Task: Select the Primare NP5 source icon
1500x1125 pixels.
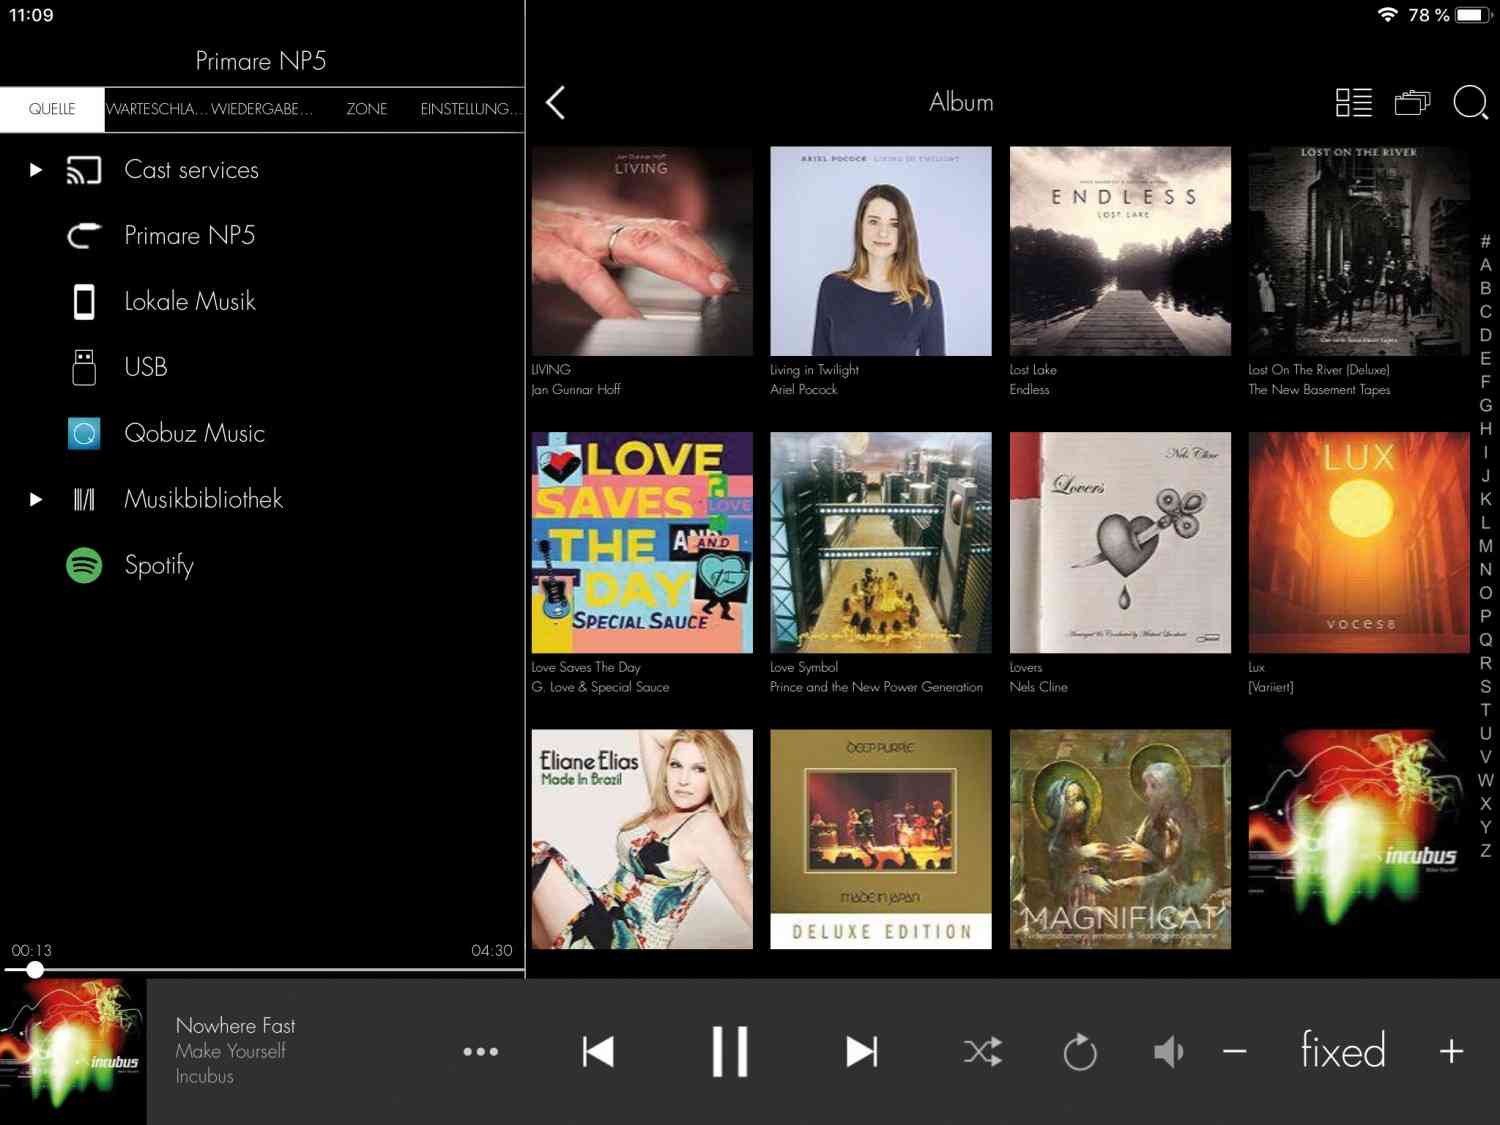Action: click(84, 236)
